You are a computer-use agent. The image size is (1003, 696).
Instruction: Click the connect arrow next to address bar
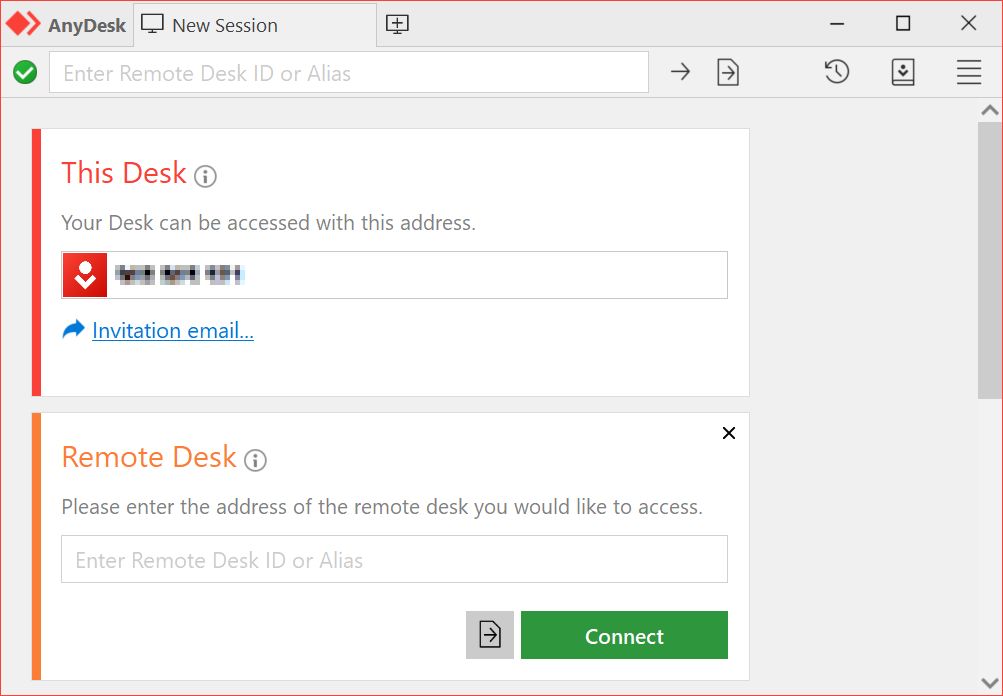click(x=681, y=72)
